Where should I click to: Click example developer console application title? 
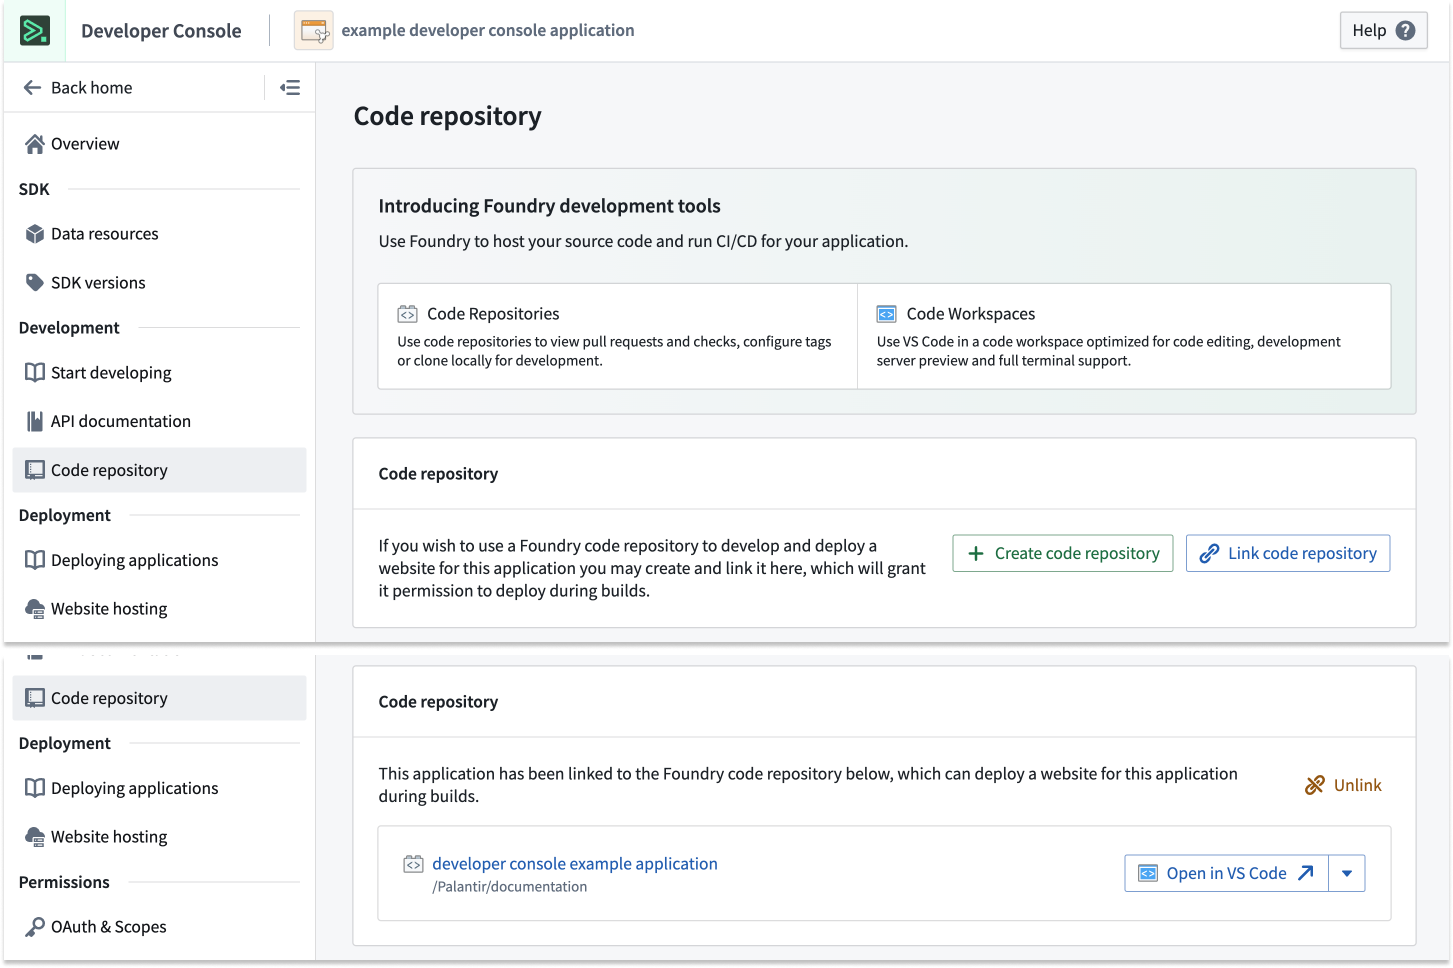[x=488, y=30]
